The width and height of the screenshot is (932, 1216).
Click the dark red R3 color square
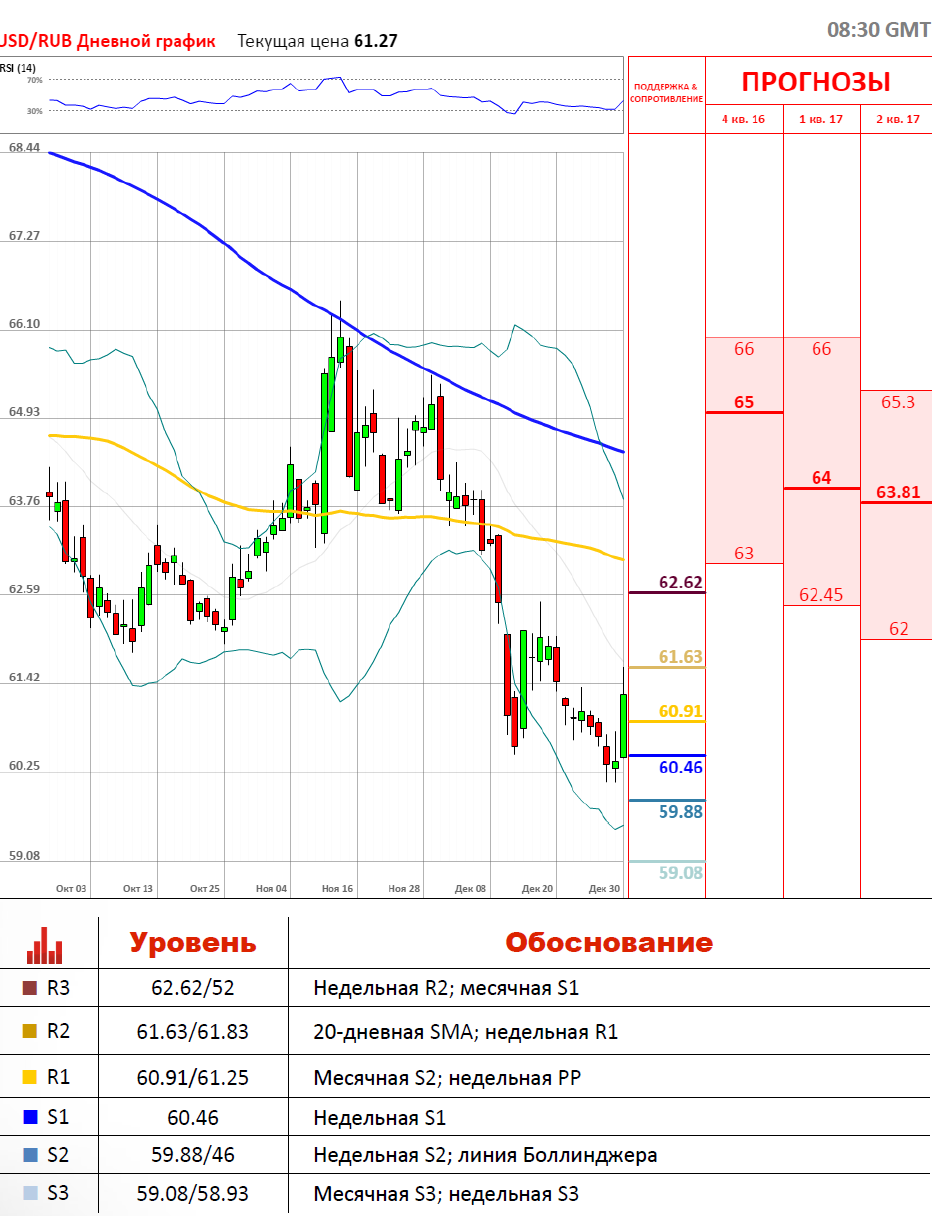pos(29,989)
